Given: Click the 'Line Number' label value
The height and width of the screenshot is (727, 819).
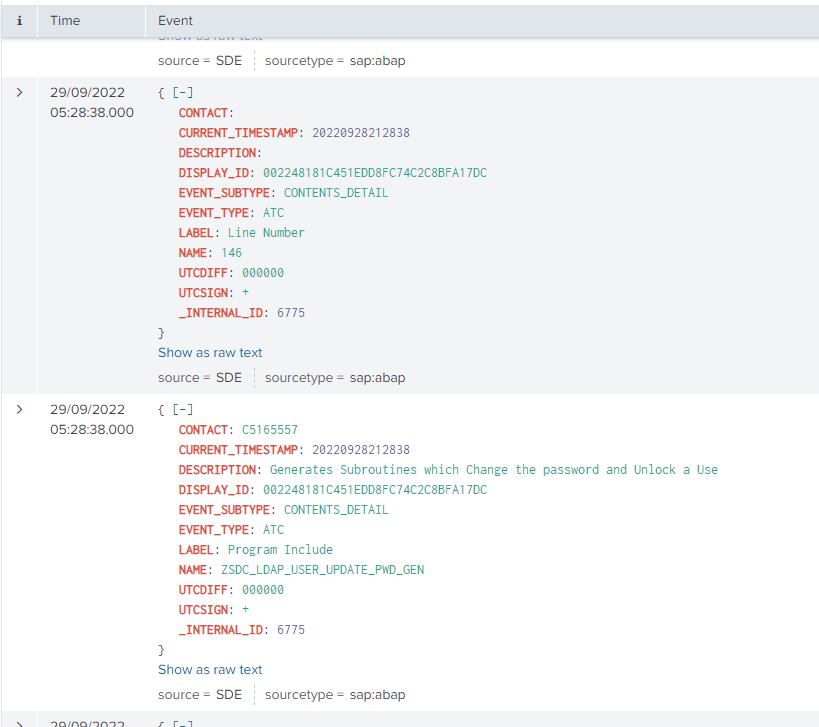Looking at the screenshot, I should (266, 233).
